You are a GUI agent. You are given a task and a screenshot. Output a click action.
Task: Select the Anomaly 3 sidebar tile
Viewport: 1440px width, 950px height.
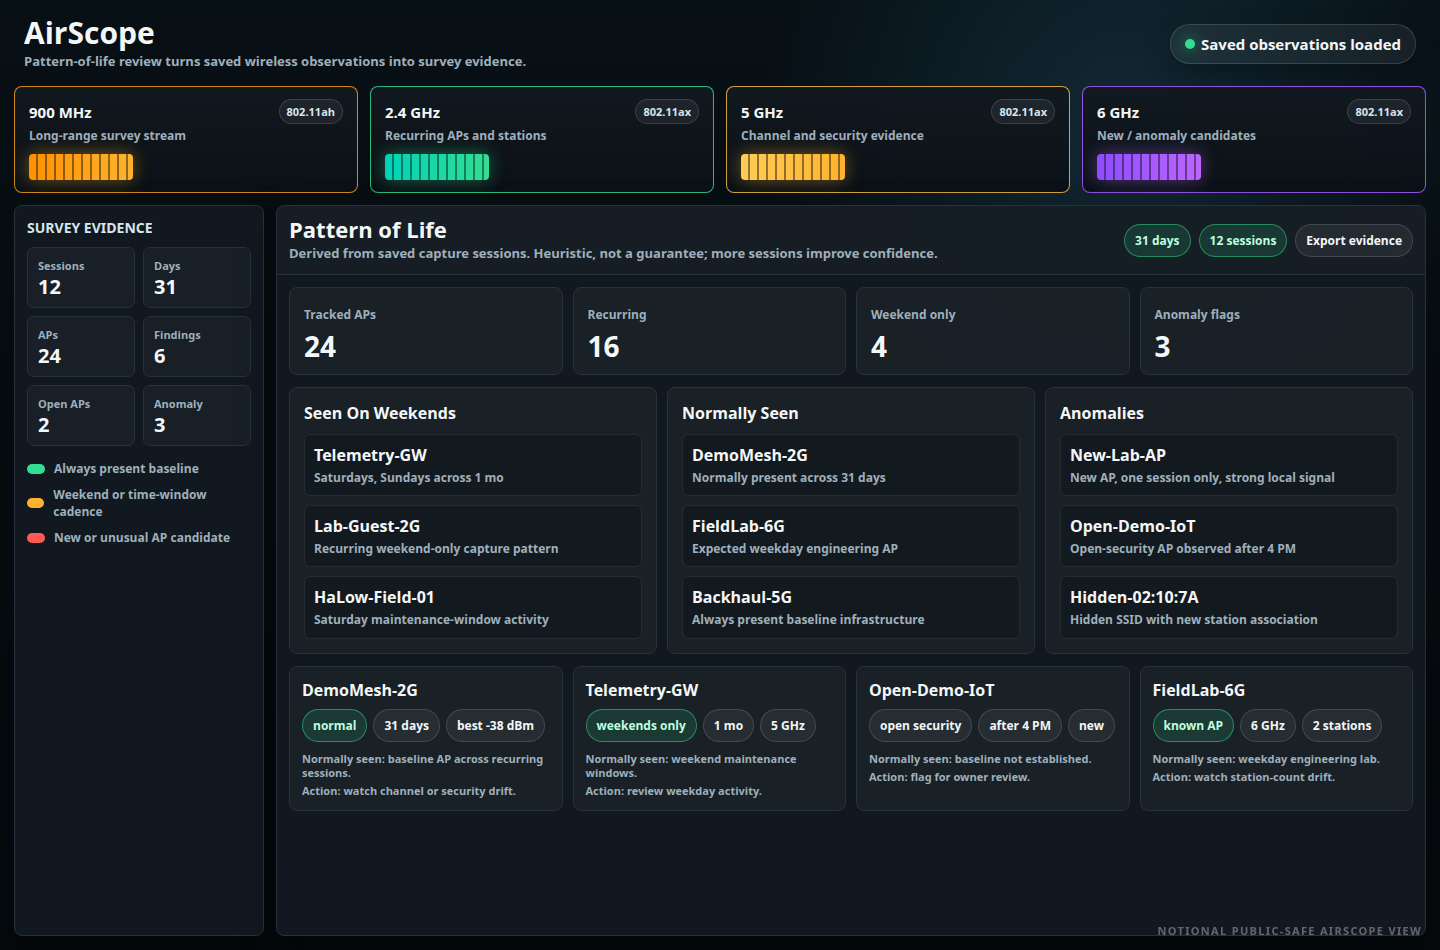click(197, 415)
